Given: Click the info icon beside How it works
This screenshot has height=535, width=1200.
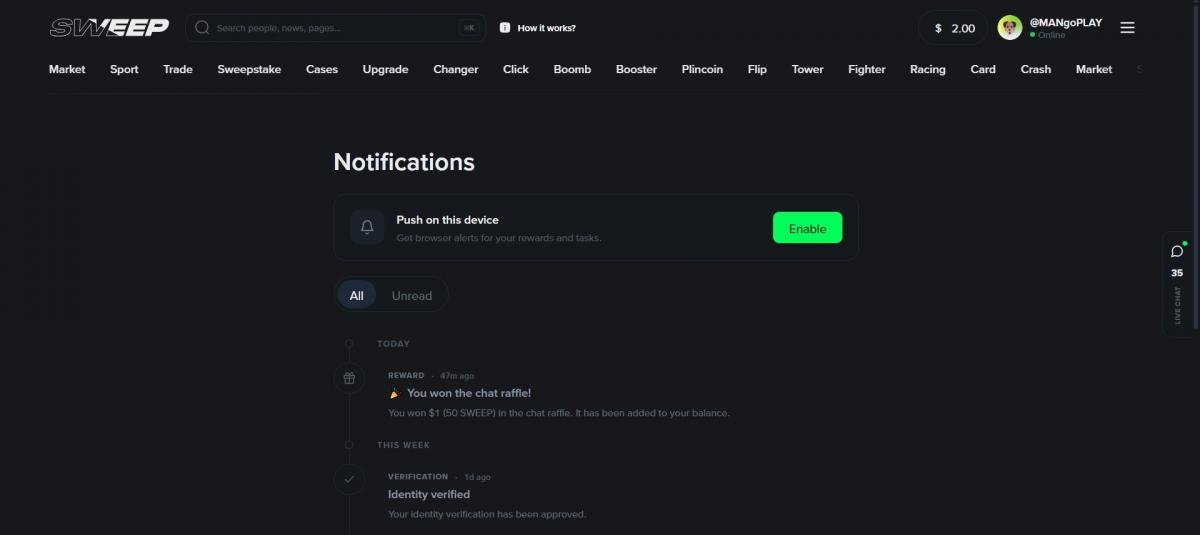Looking at the screenshot, I should pyautogui.click(x=505, y=28).
